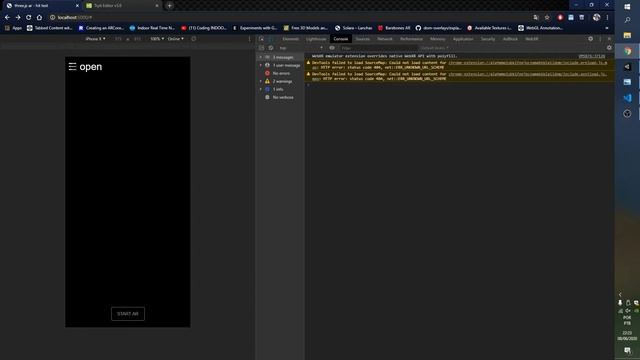The image size is (640, 360).
Task: Open the Apps bookmark shortcut
Action: [x=13, y=28]
